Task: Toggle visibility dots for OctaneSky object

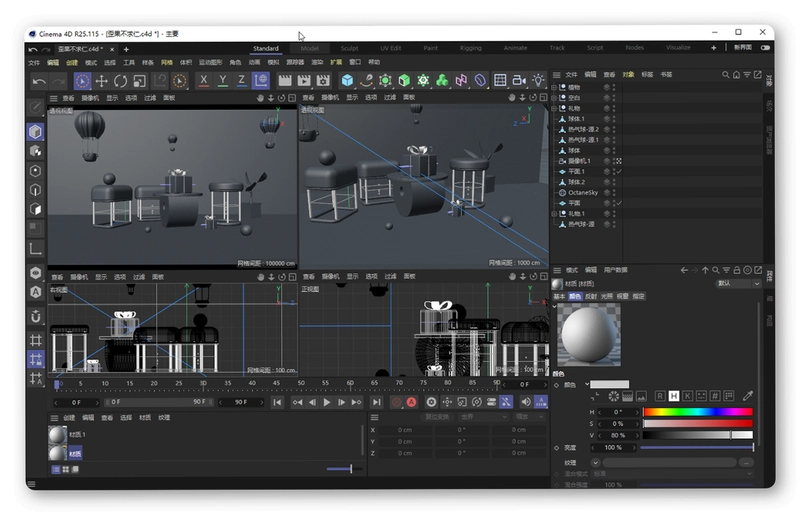Action: pos(613,192)
